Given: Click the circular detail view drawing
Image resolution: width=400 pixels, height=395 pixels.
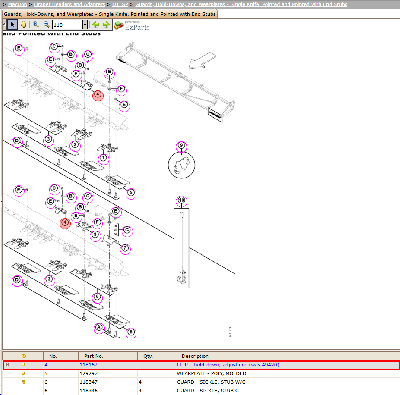Looking at the screenshot, I should pyautogui.click(x=181, y=165).
